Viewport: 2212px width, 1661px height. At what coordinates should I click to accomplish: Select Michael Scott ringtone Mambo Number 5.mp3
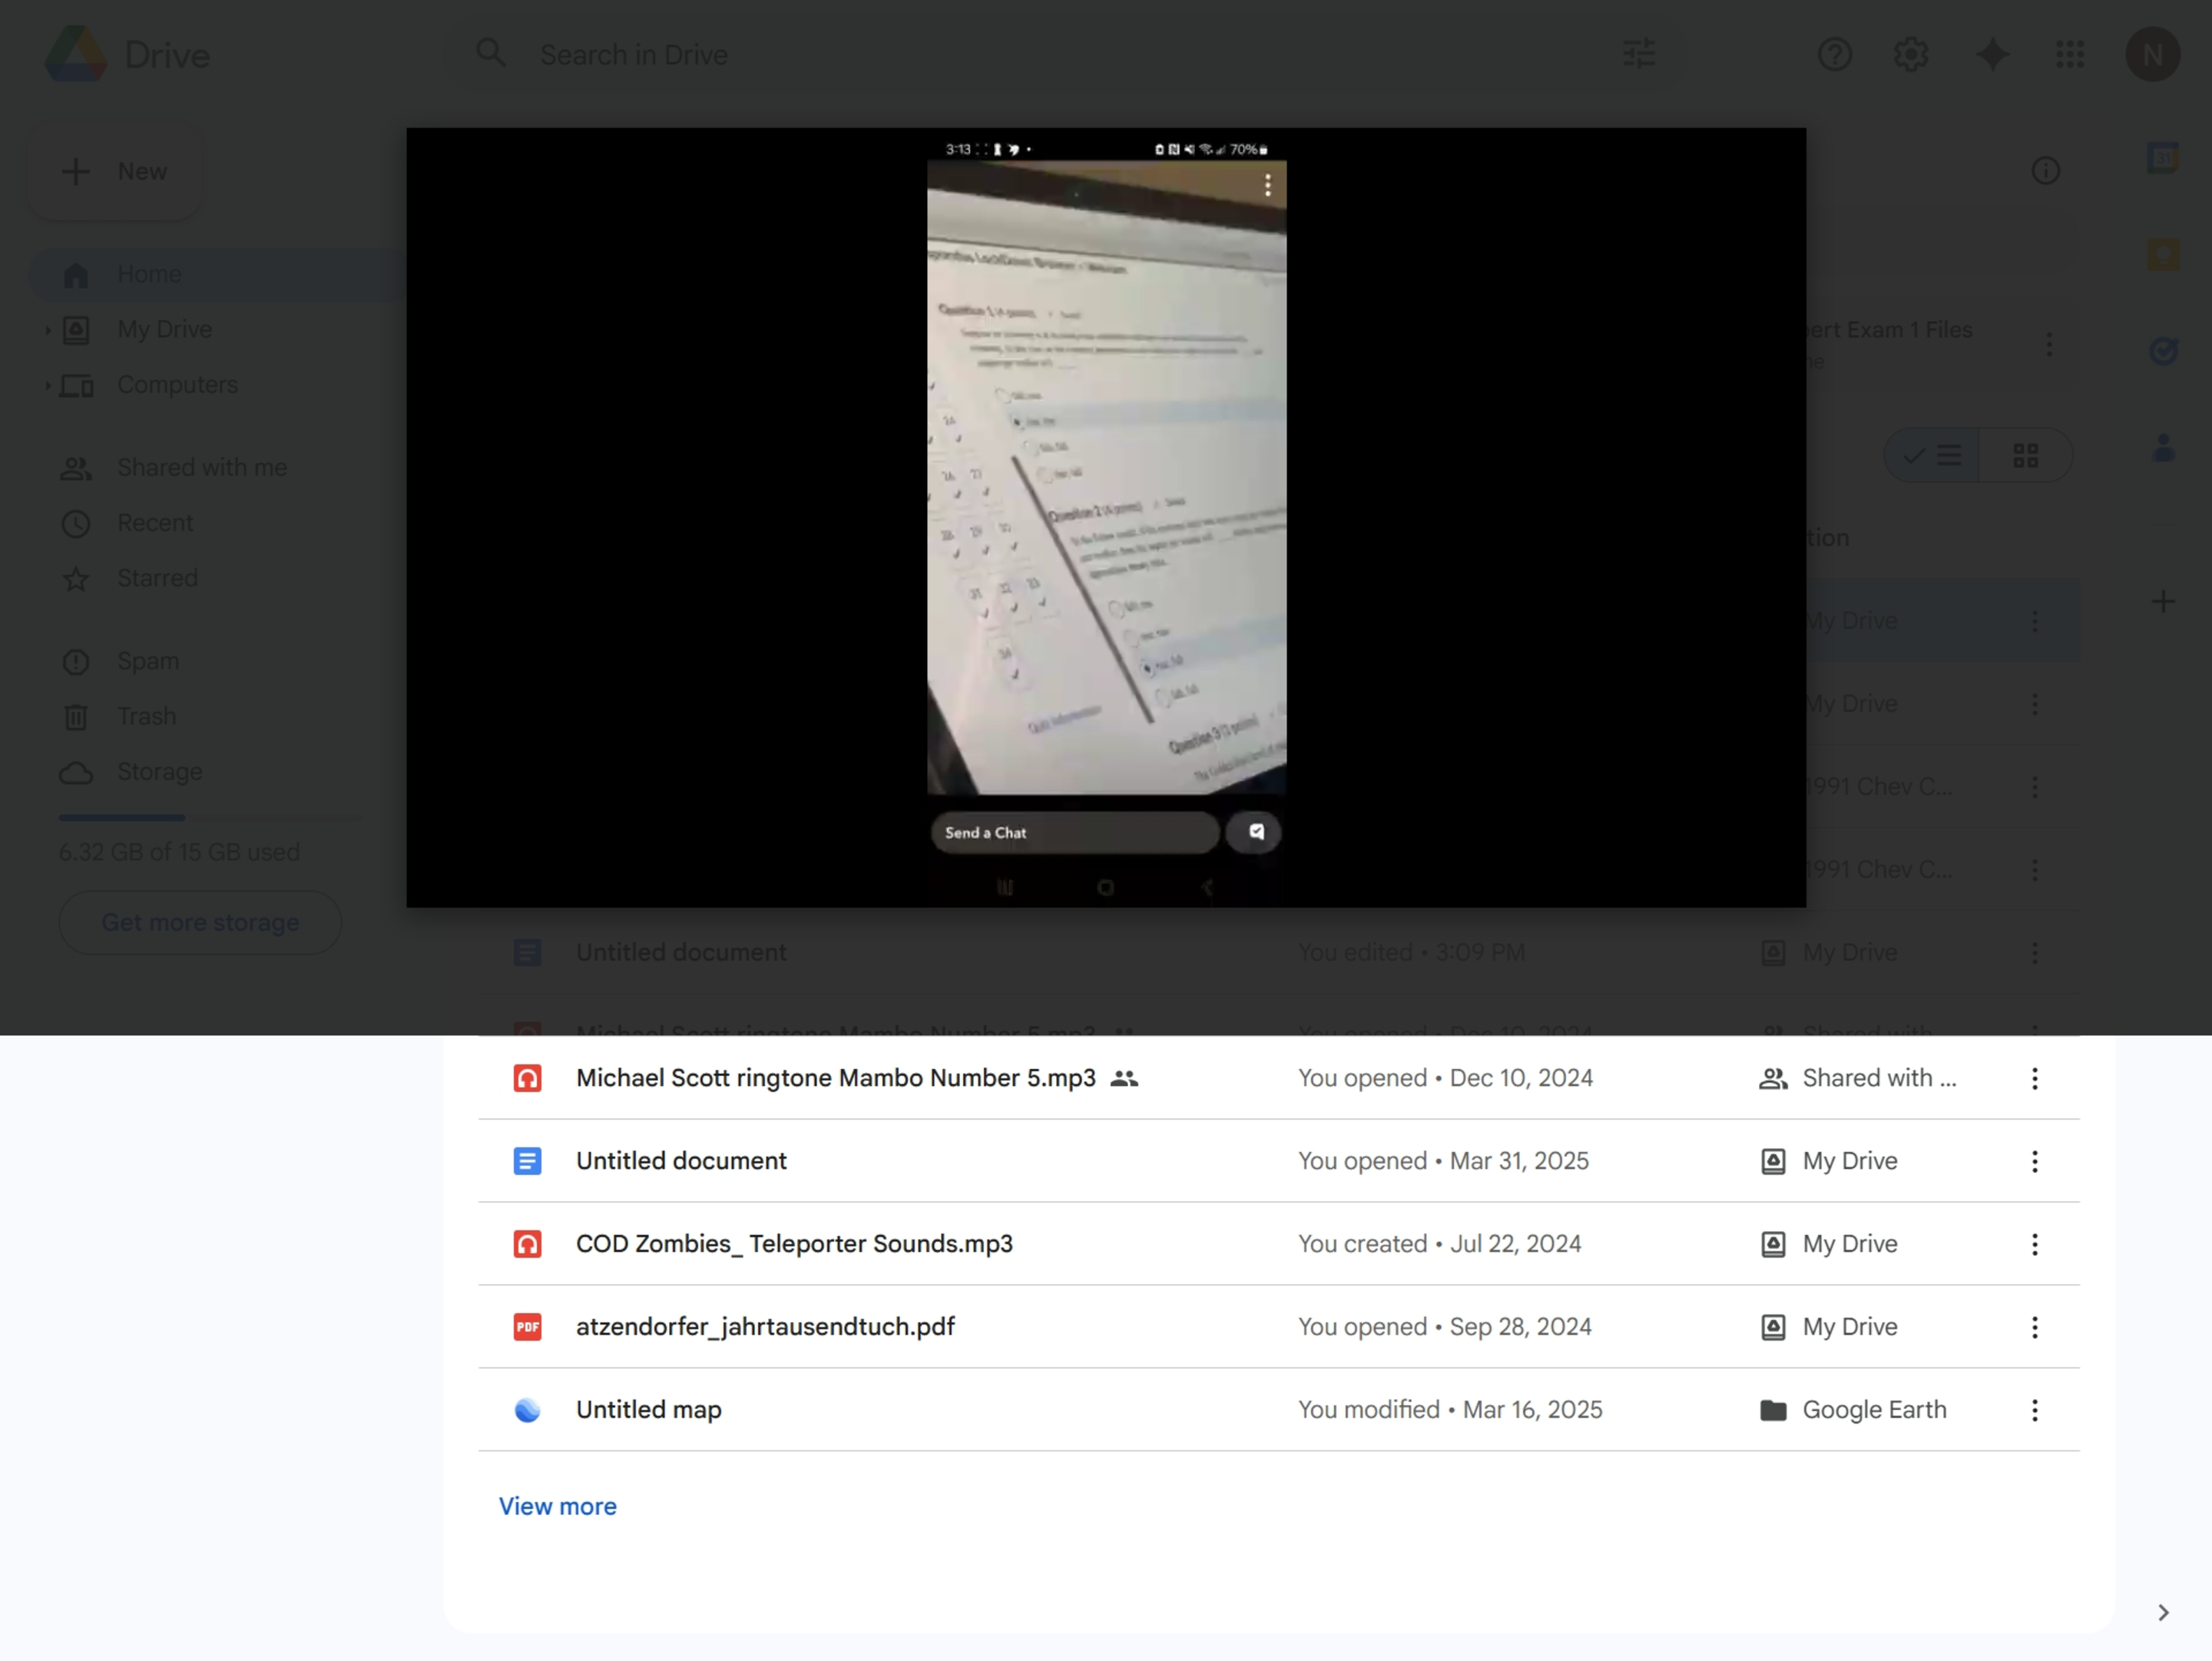click(x=1279, y=1078)
